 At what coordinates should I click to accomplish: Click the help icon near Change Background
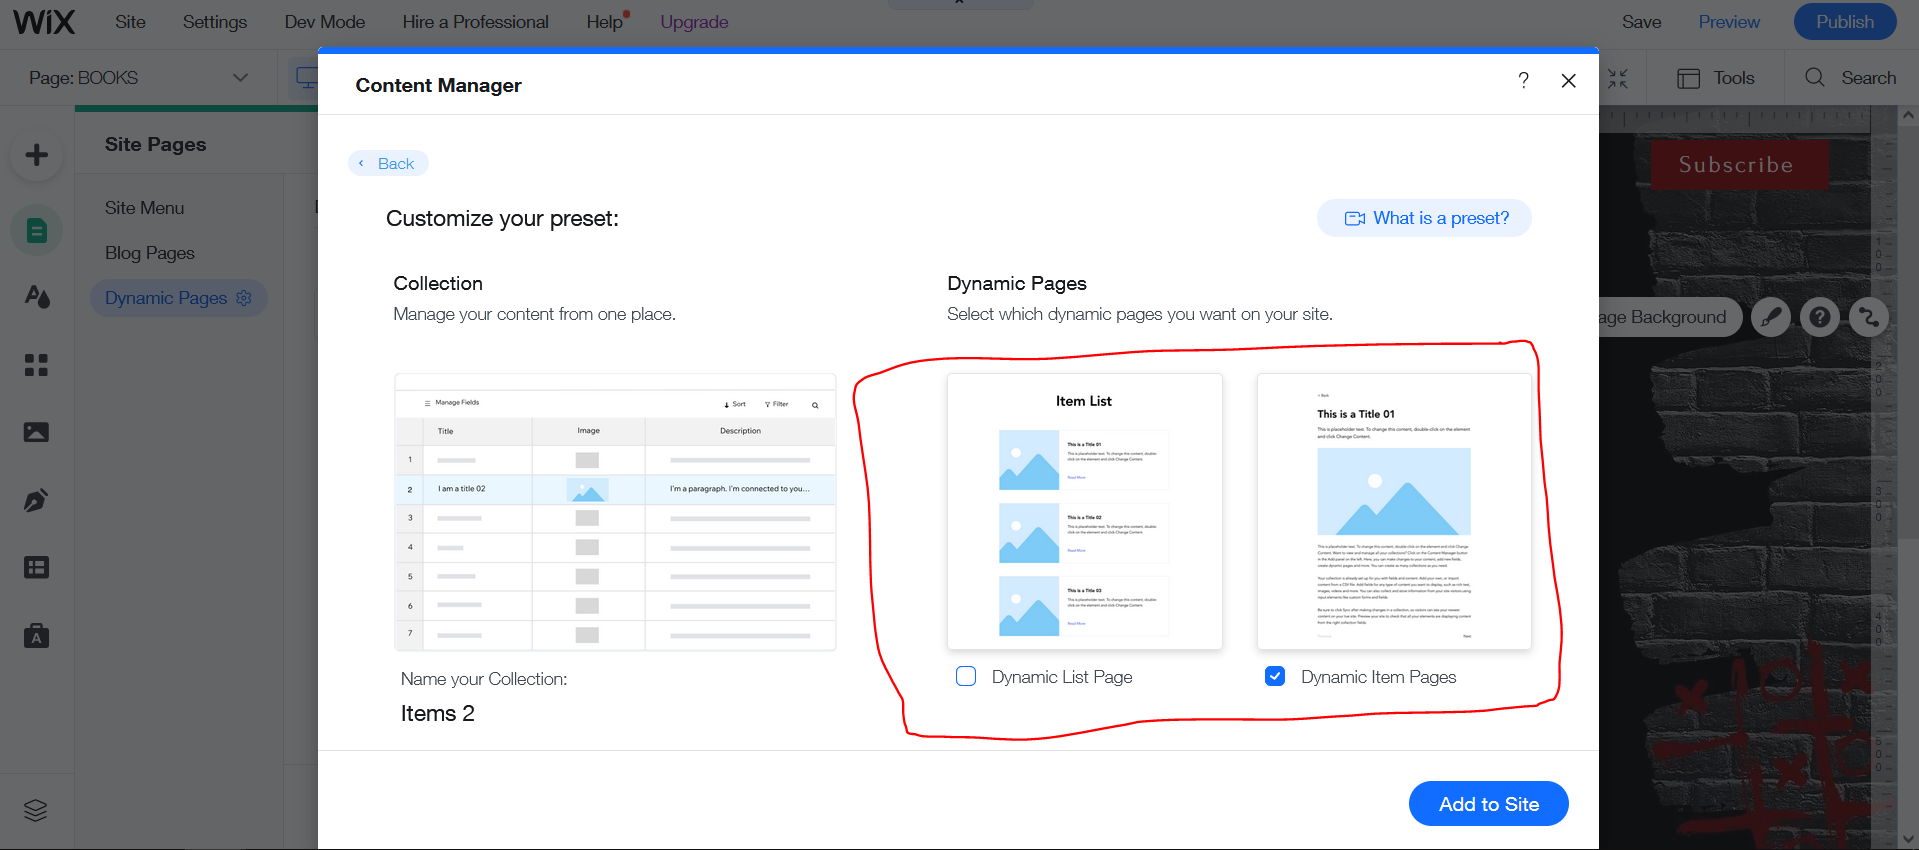[x=1820, y=317]
